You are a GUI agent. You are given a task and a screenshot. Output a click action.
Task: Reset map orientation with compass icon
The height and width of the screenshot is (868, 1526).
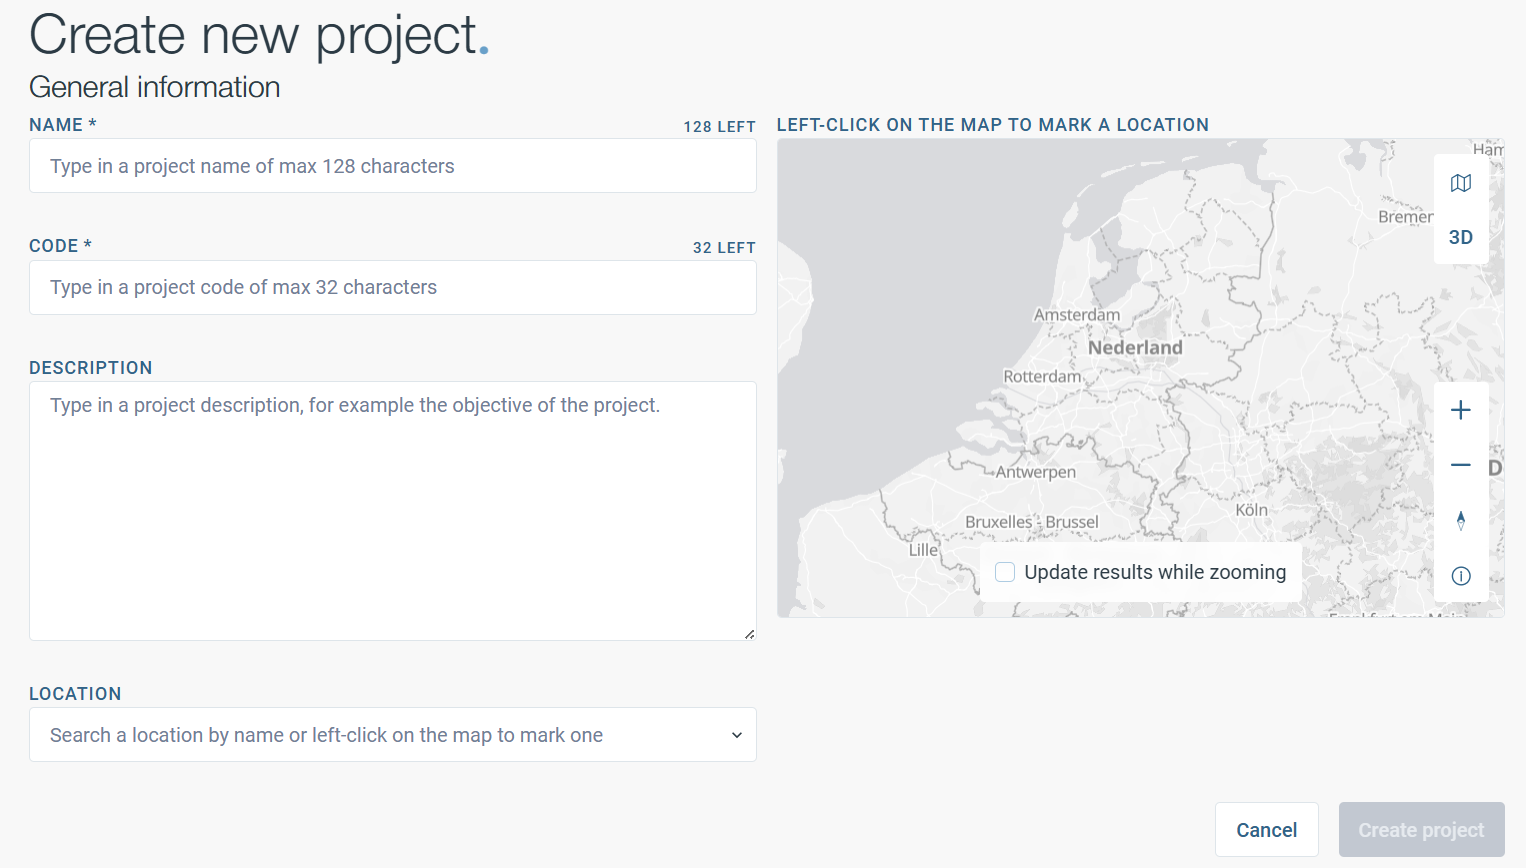click(1460, 520)
